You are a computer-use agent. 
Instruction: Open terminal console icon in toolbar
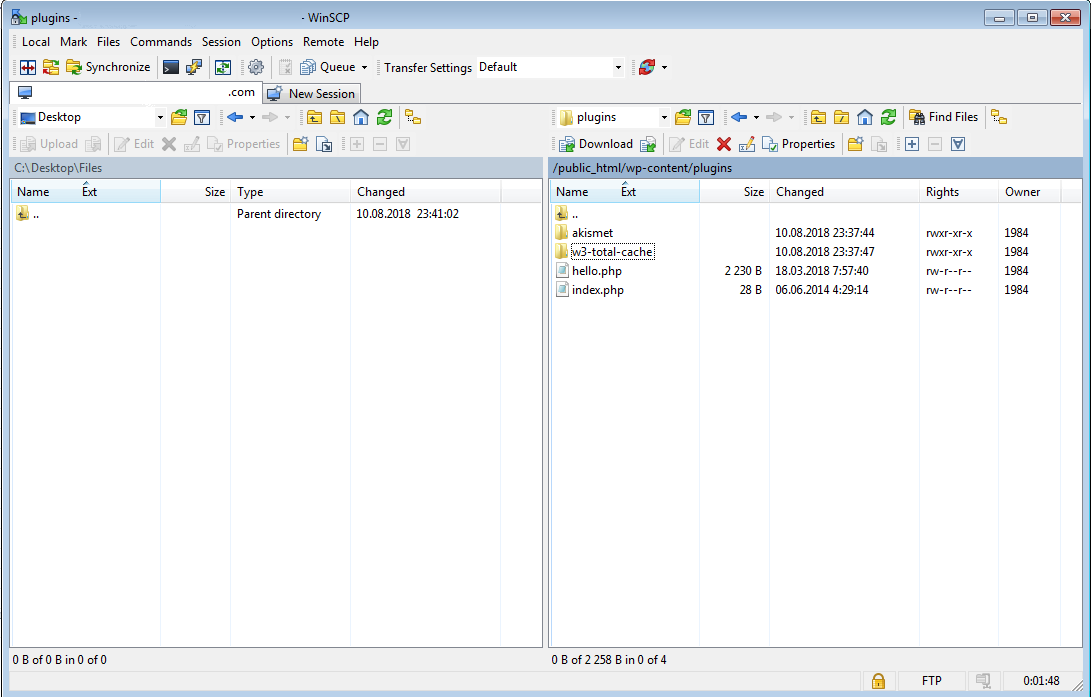(x=171, y=67)
